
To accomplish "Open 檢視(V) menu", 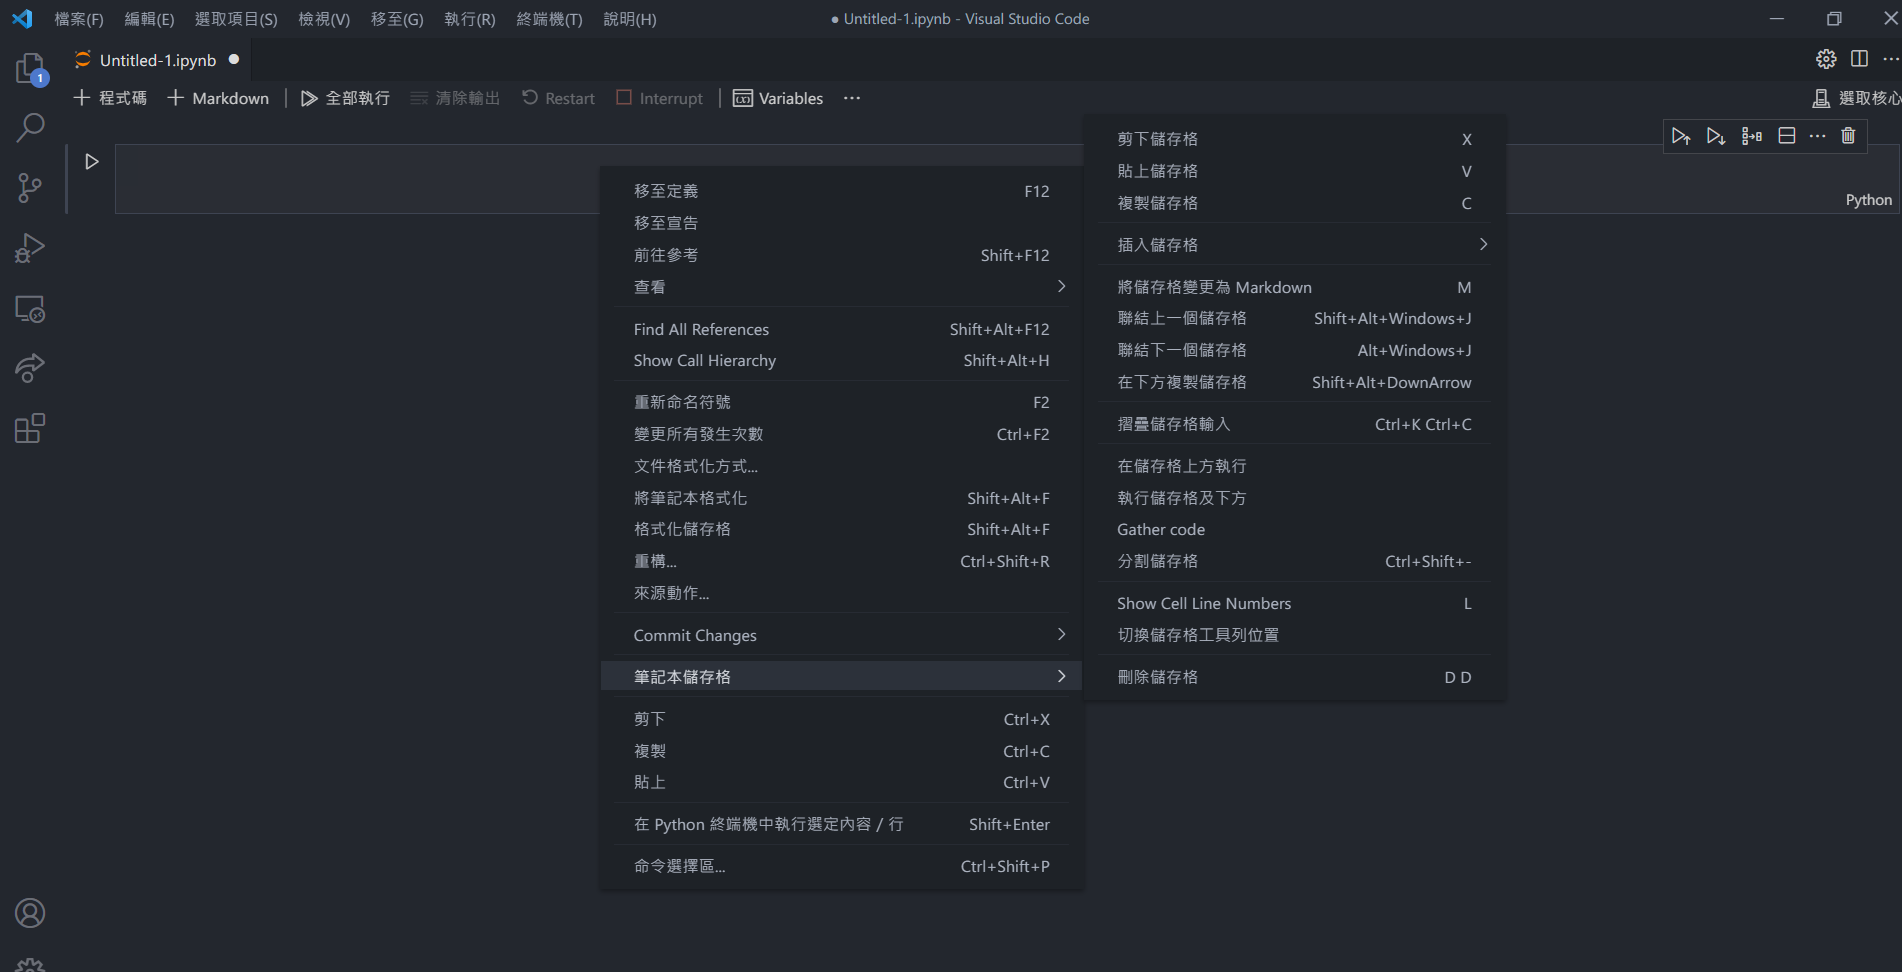I will 324,19.
